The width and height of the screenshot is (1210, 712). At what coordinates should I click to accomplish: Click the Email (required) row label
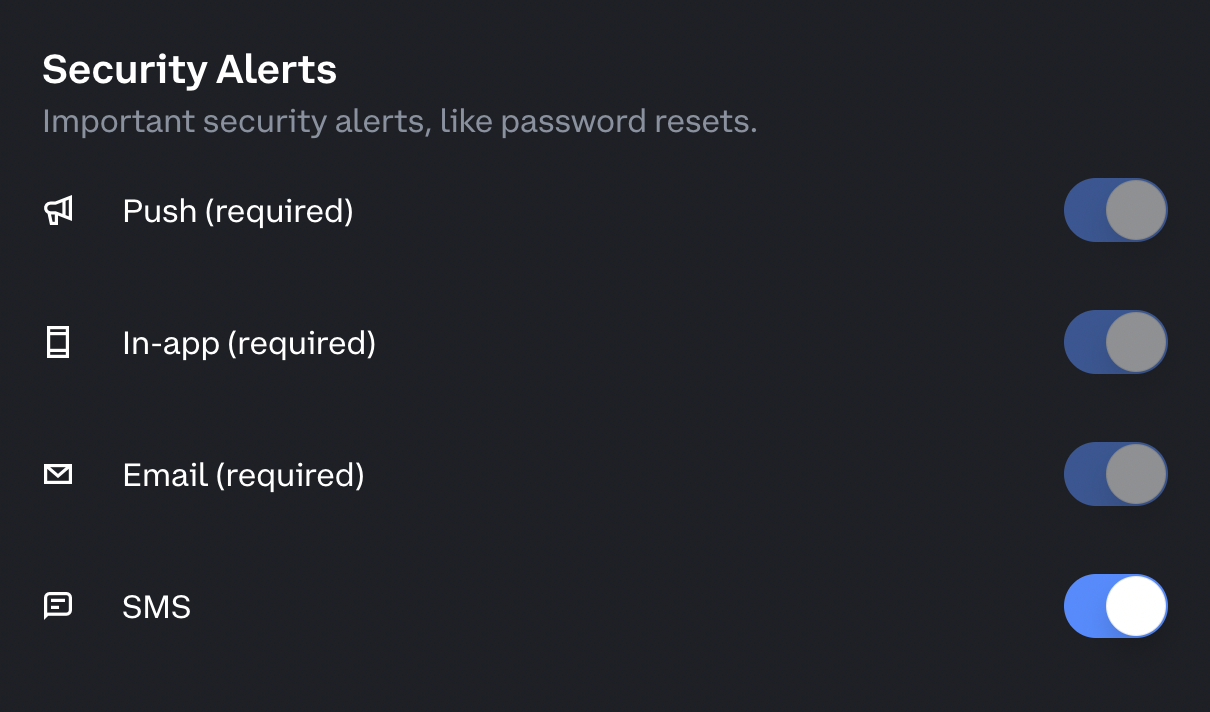pyautogui.click(x=244, y=475)
